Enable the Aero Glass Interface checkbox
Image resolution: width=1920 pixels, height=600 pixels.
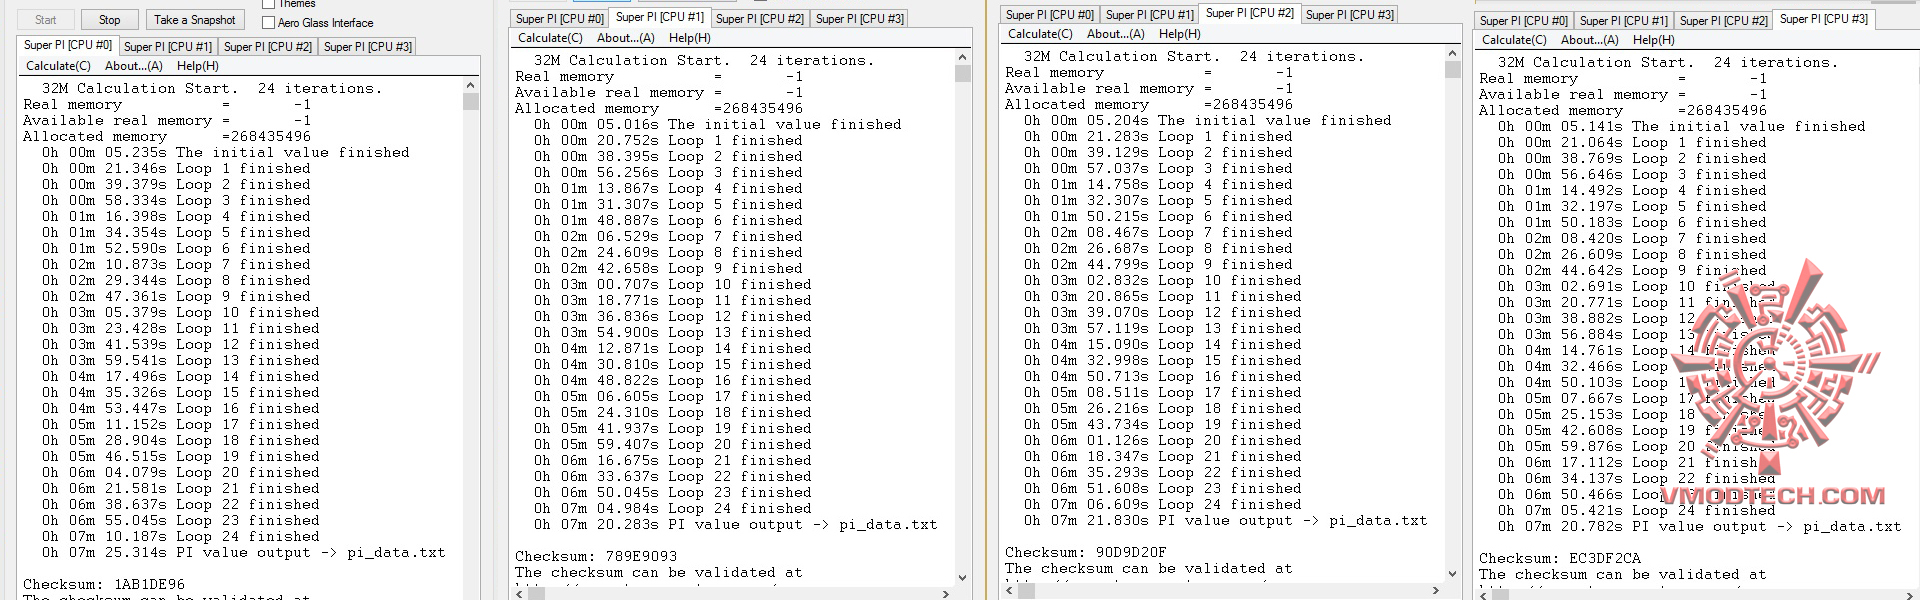click(x=268, y=22)
